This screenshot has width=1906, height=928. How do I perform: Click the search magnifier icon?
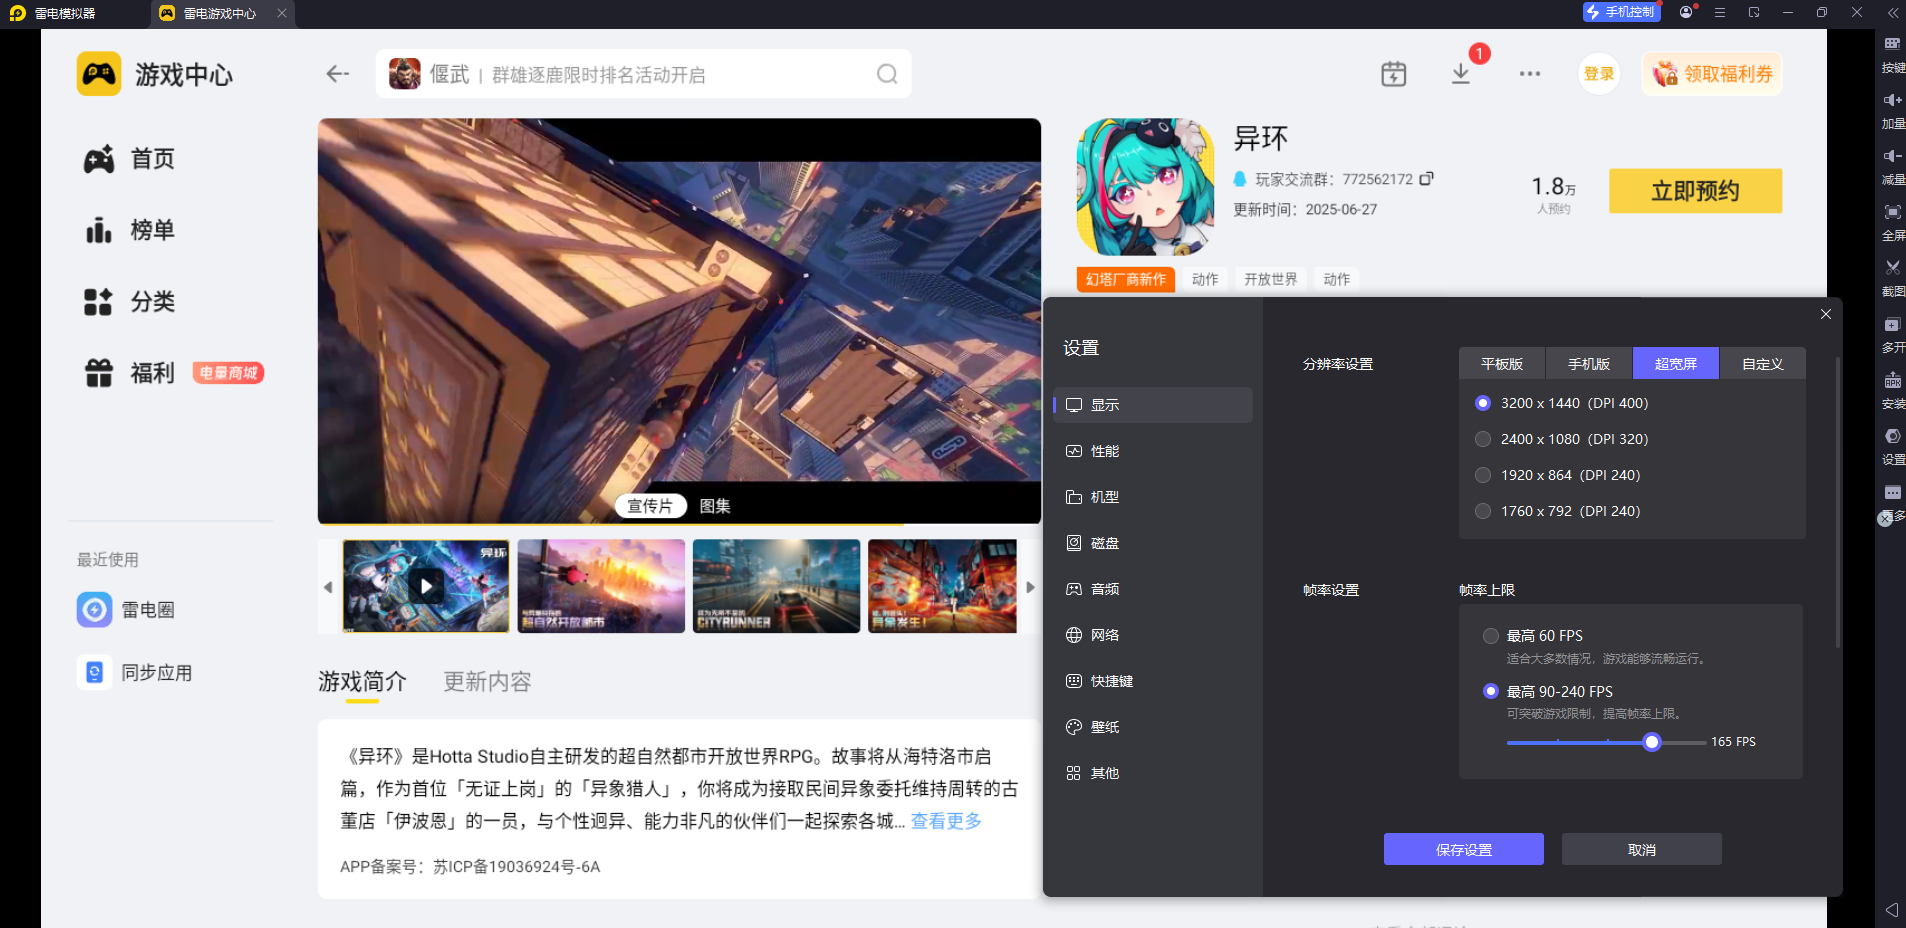point(886,74)
